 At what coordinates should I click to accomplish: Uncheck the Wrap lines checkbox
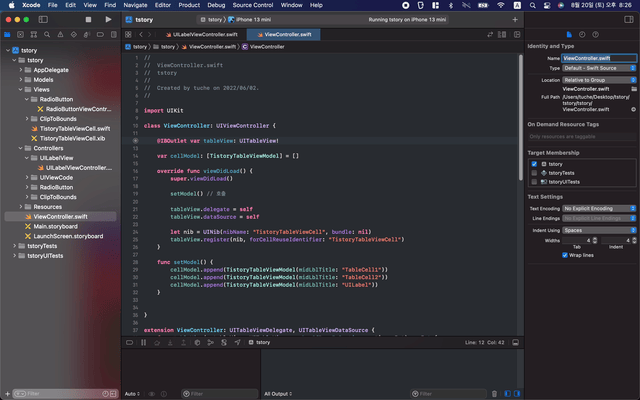point(565,256)
